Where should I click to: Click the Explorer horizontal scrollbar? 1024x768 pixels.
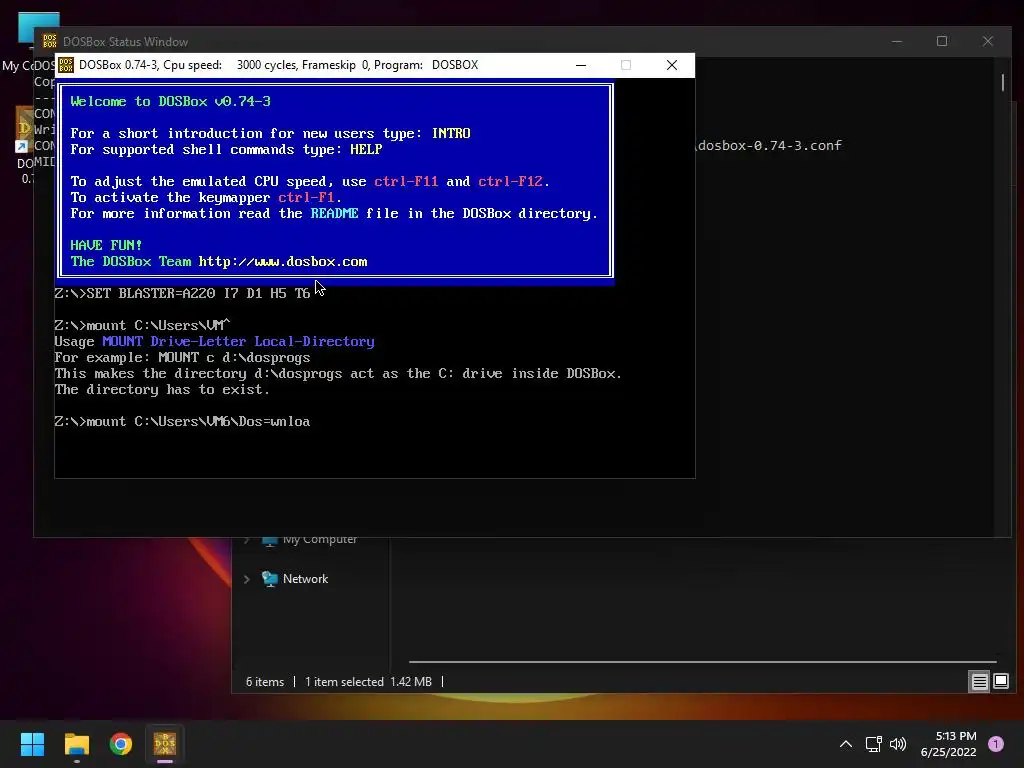click(702, 662)
